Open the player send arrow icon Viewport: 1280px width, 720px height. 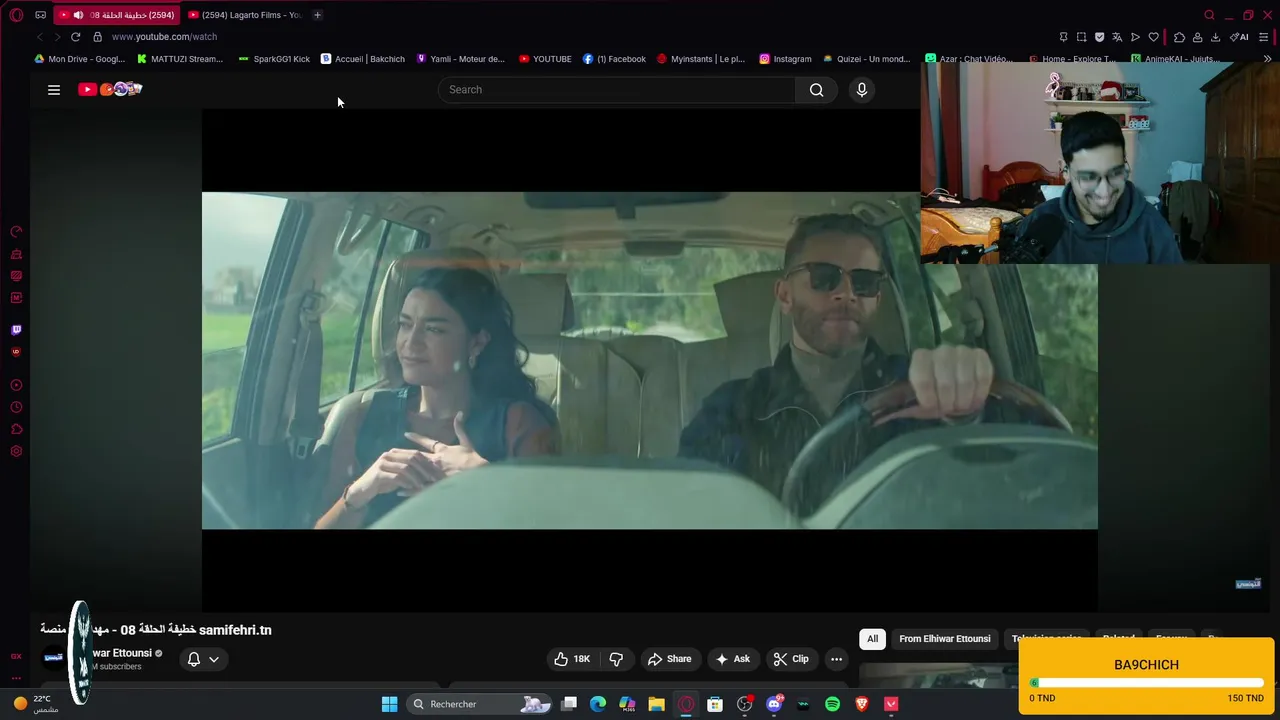coord(1135,37)
